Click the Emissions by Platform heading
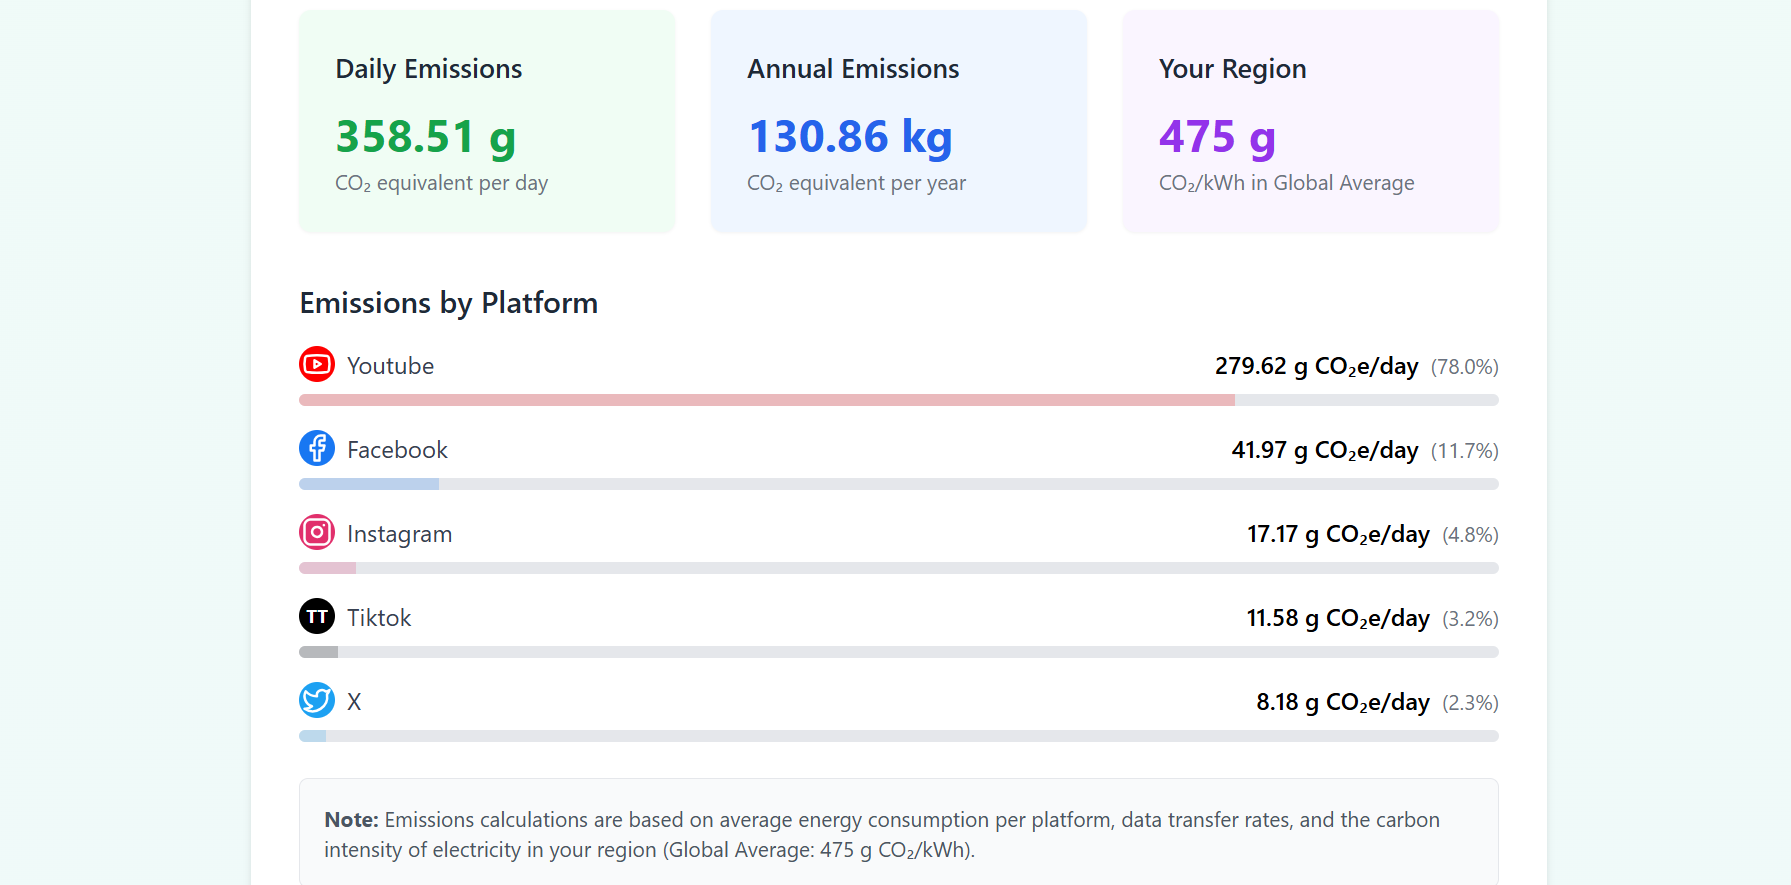Screen dimensions: 1791x885 pyautogui.click(x=449, y=303)
